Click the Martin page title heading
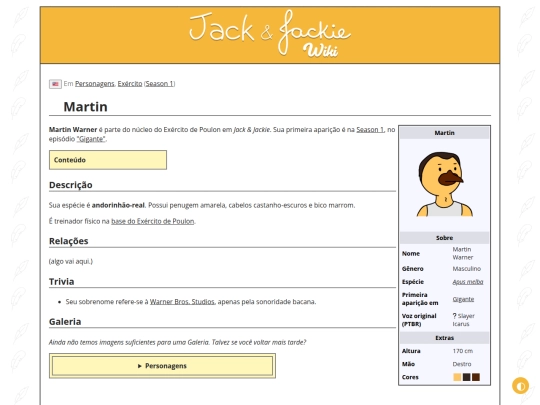This screenshot has height=405, width=540. [x=85, y=107]
